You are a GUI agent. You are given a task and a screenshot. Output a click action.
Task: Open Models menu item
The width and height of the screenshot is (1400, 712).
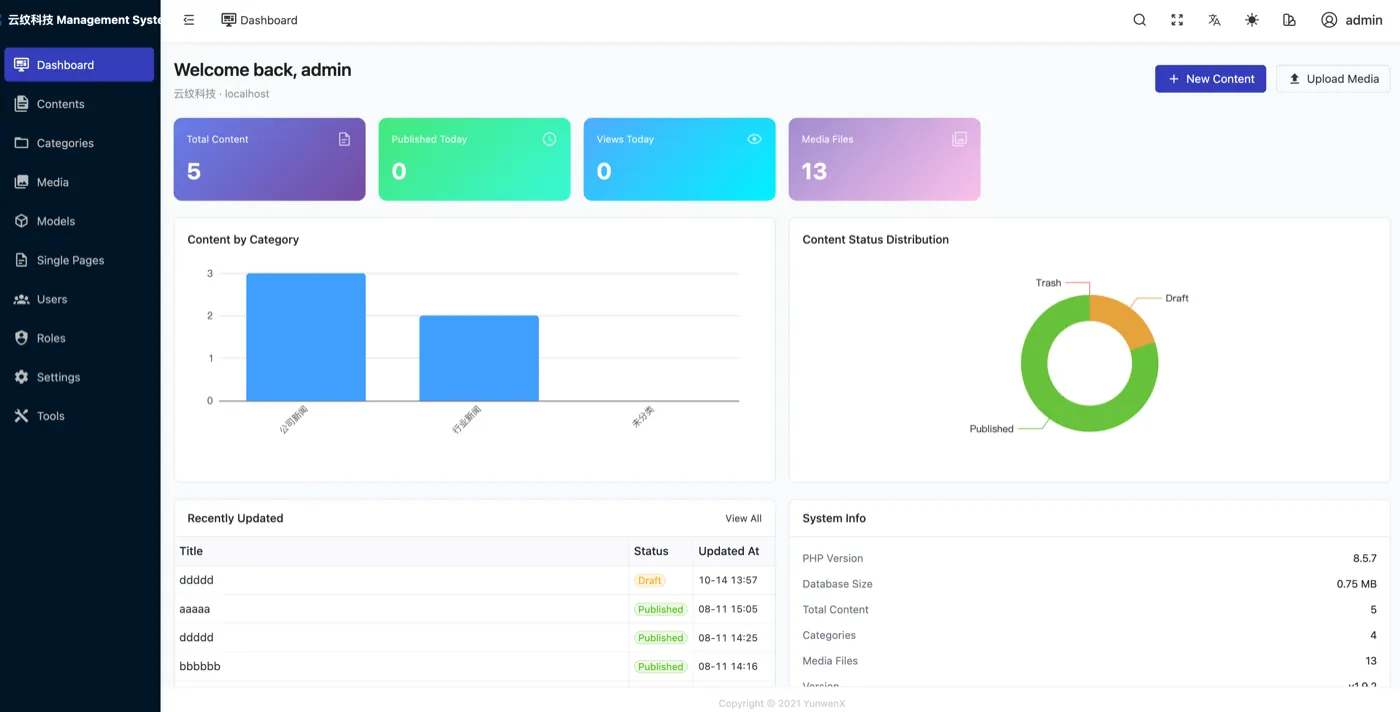tap(79, 221)
